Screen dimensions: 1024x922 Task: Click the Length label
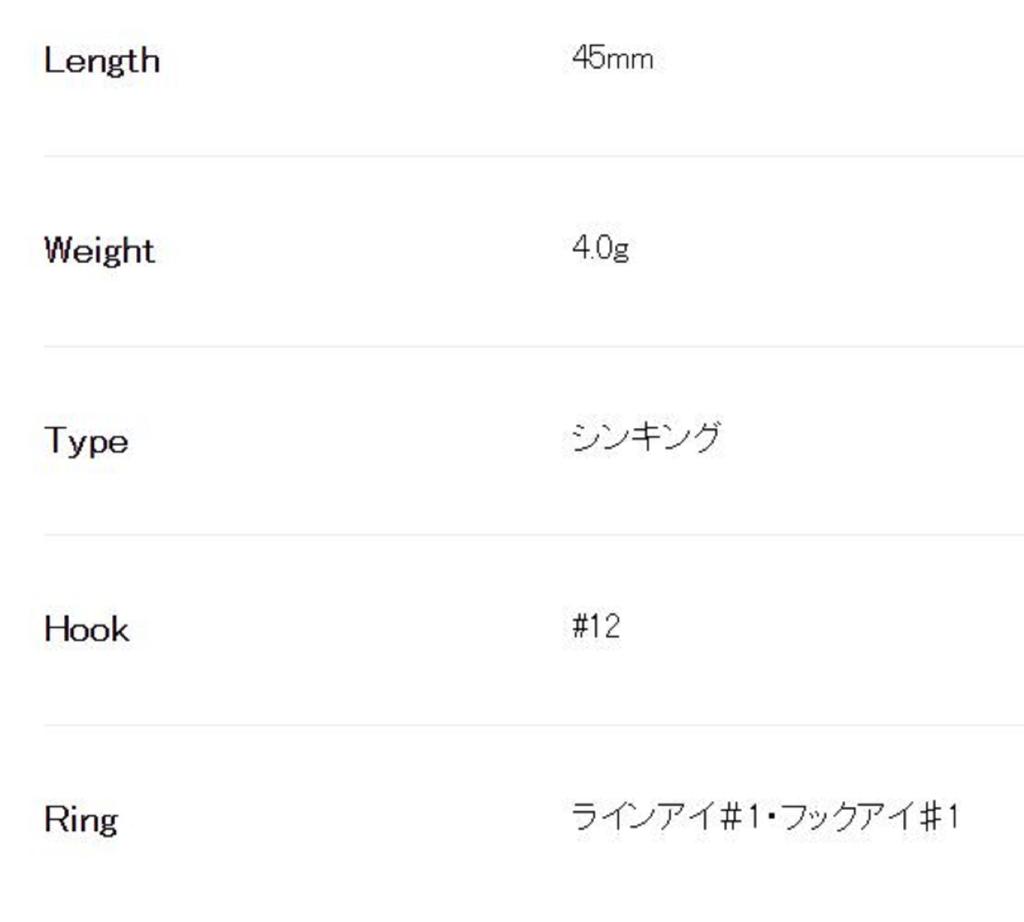tap(101, 61)
